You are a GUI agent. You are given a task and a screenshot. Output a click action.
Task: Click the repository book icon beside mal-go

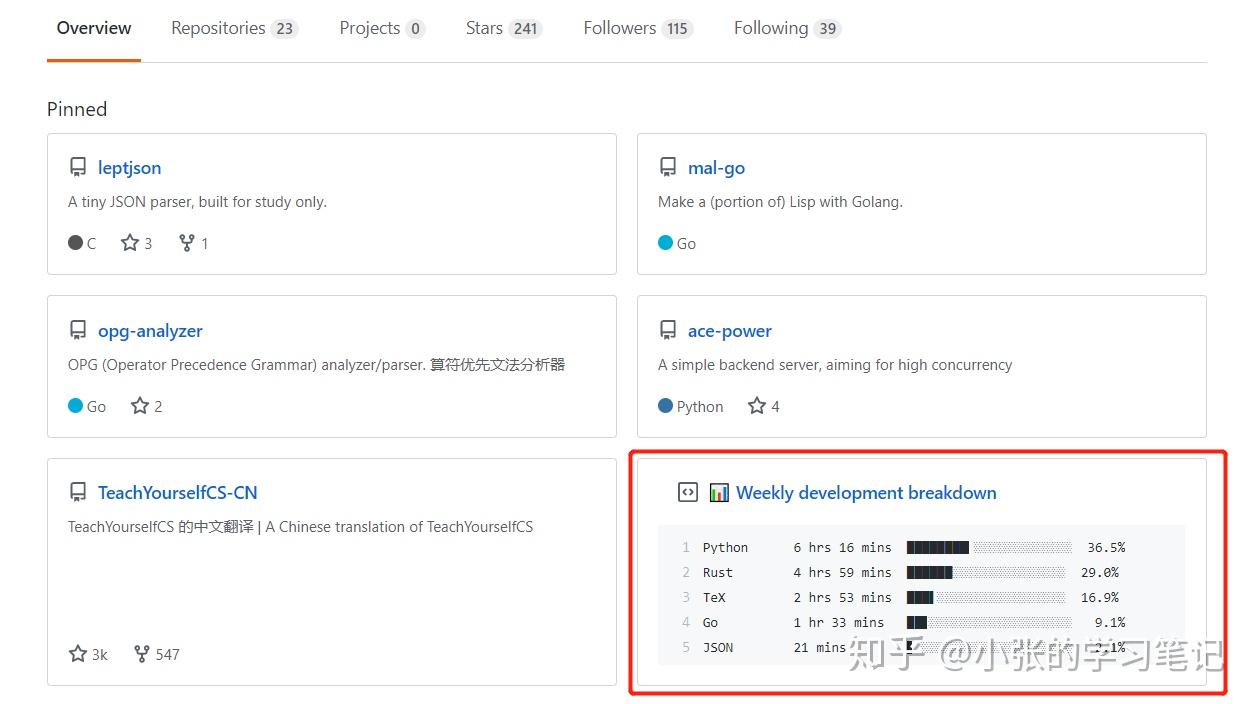[x=668, y=167]
